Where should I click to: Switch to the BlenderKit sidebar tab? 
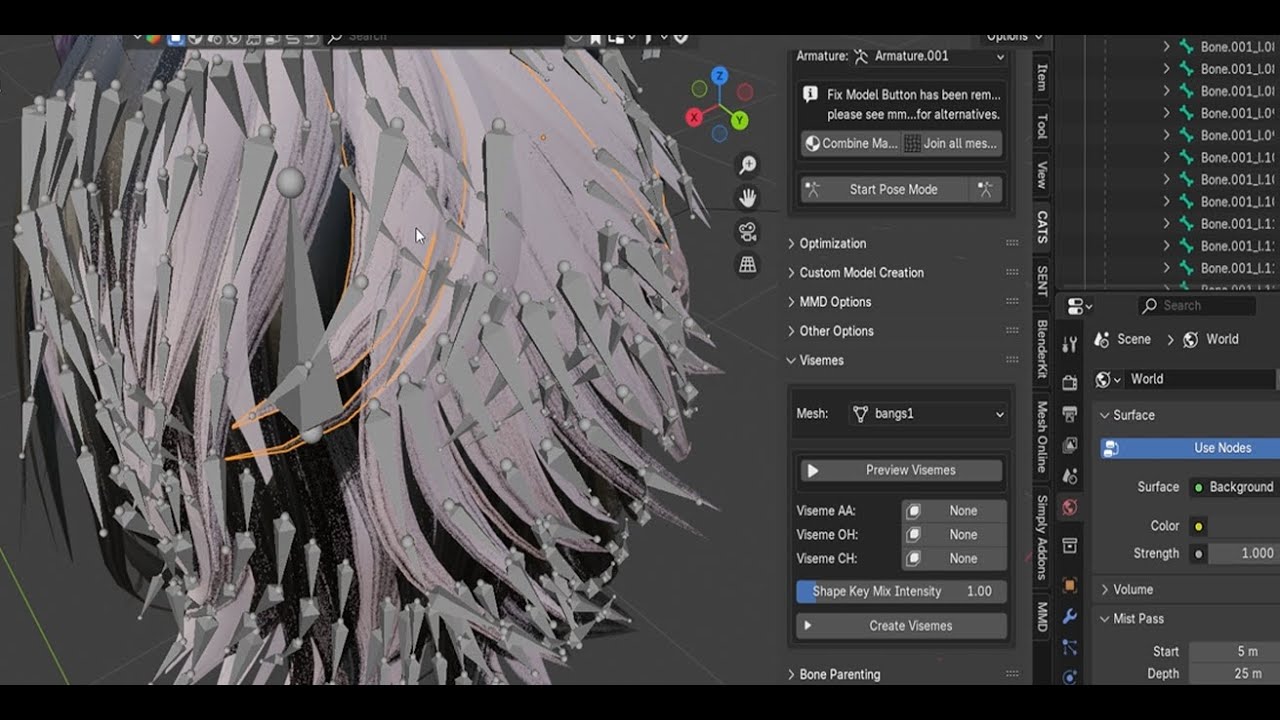pyautogui.click(x=1042, y=349)
